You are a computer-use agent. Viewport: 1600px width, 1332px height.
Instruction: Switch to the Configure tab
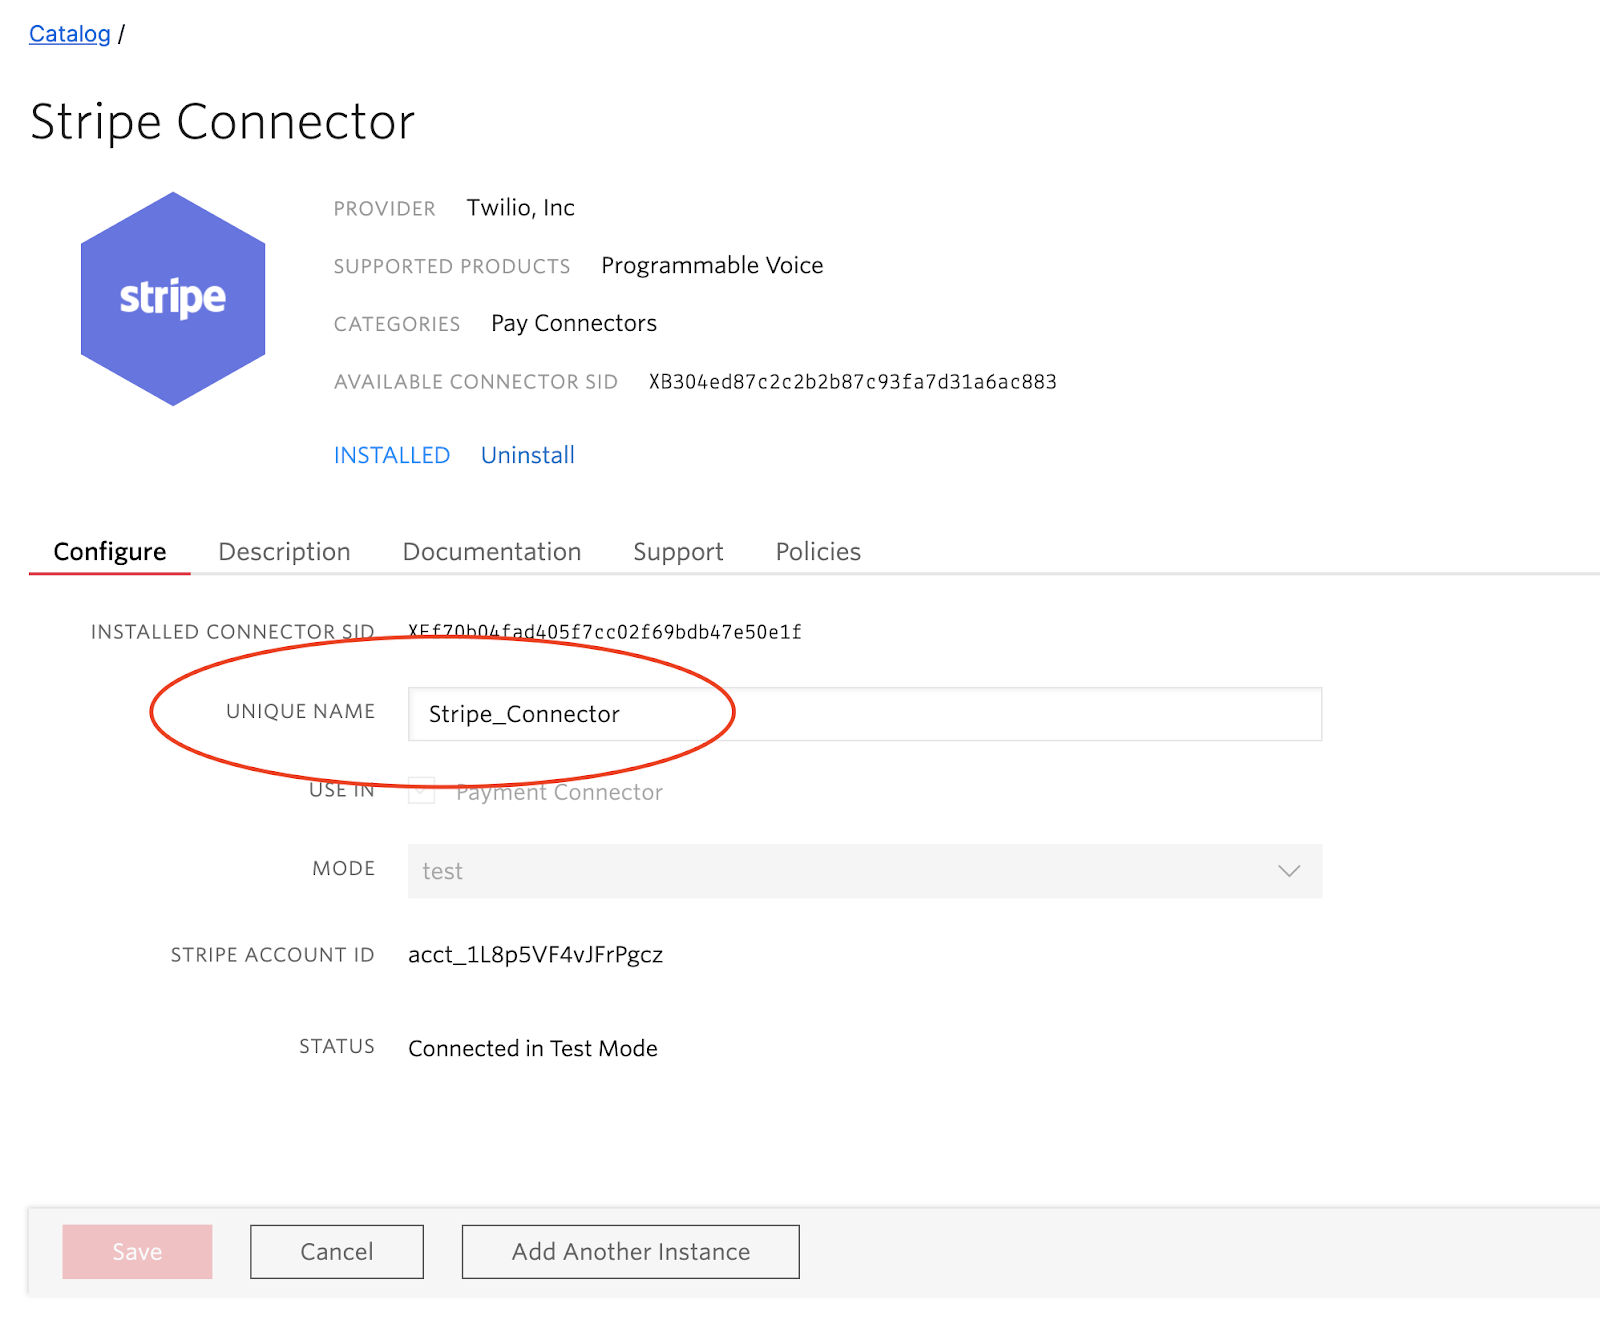[x=110, y=552]
